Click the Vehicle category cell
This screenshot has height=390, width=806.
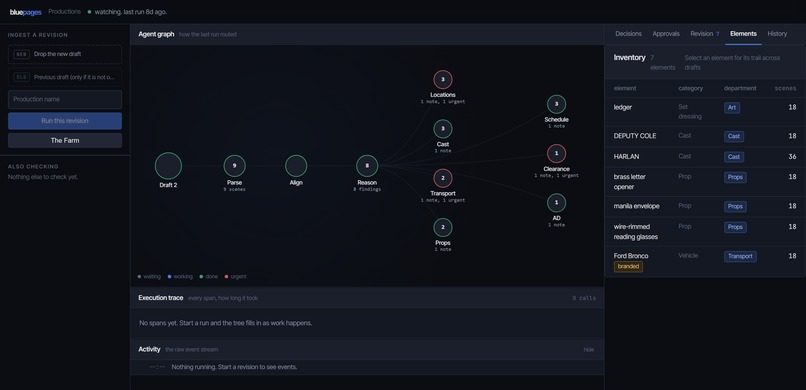click(x=688, y=255)
